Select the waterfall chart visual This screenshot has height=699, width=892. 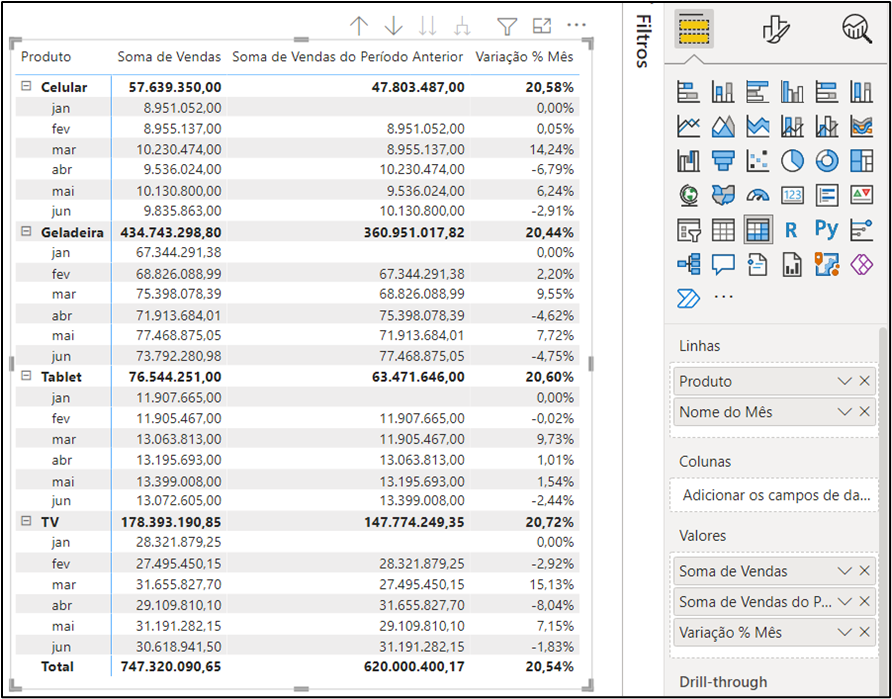coord(688,162)
